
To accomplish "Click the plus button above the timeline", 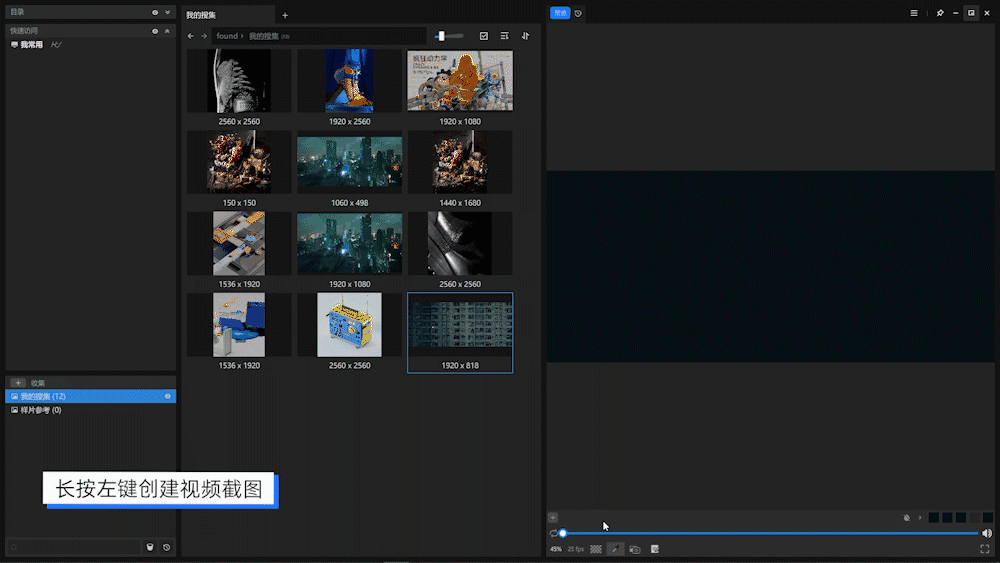I will [x=553, y=518].
